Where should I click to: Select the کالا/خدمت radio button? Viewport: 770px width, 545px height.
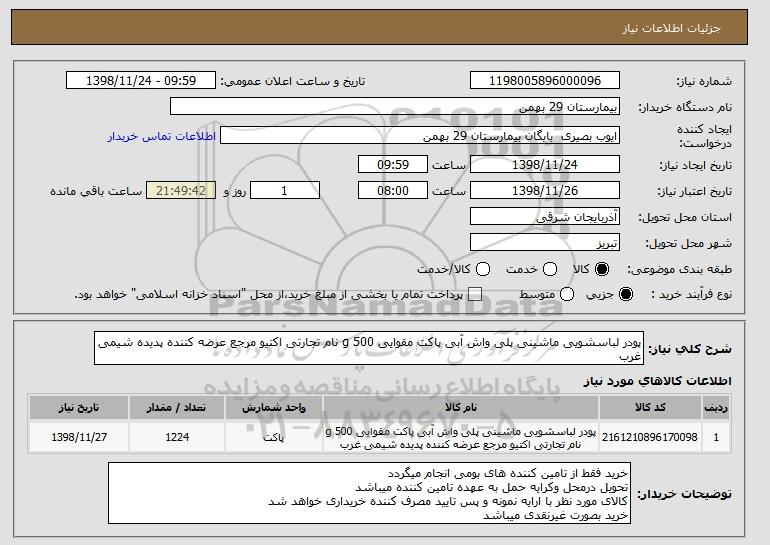coord(483,269)
